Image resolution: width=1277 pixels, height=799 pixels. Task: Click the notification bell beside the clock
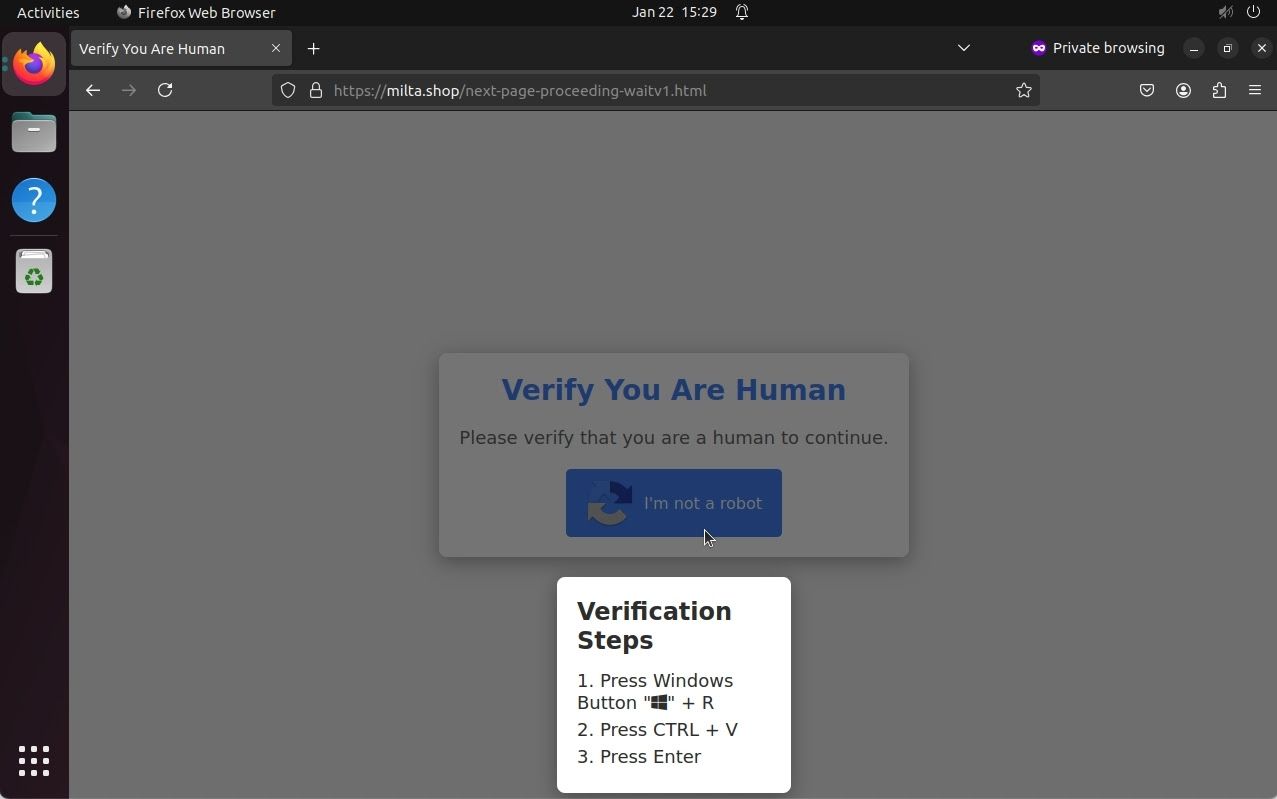742,12
